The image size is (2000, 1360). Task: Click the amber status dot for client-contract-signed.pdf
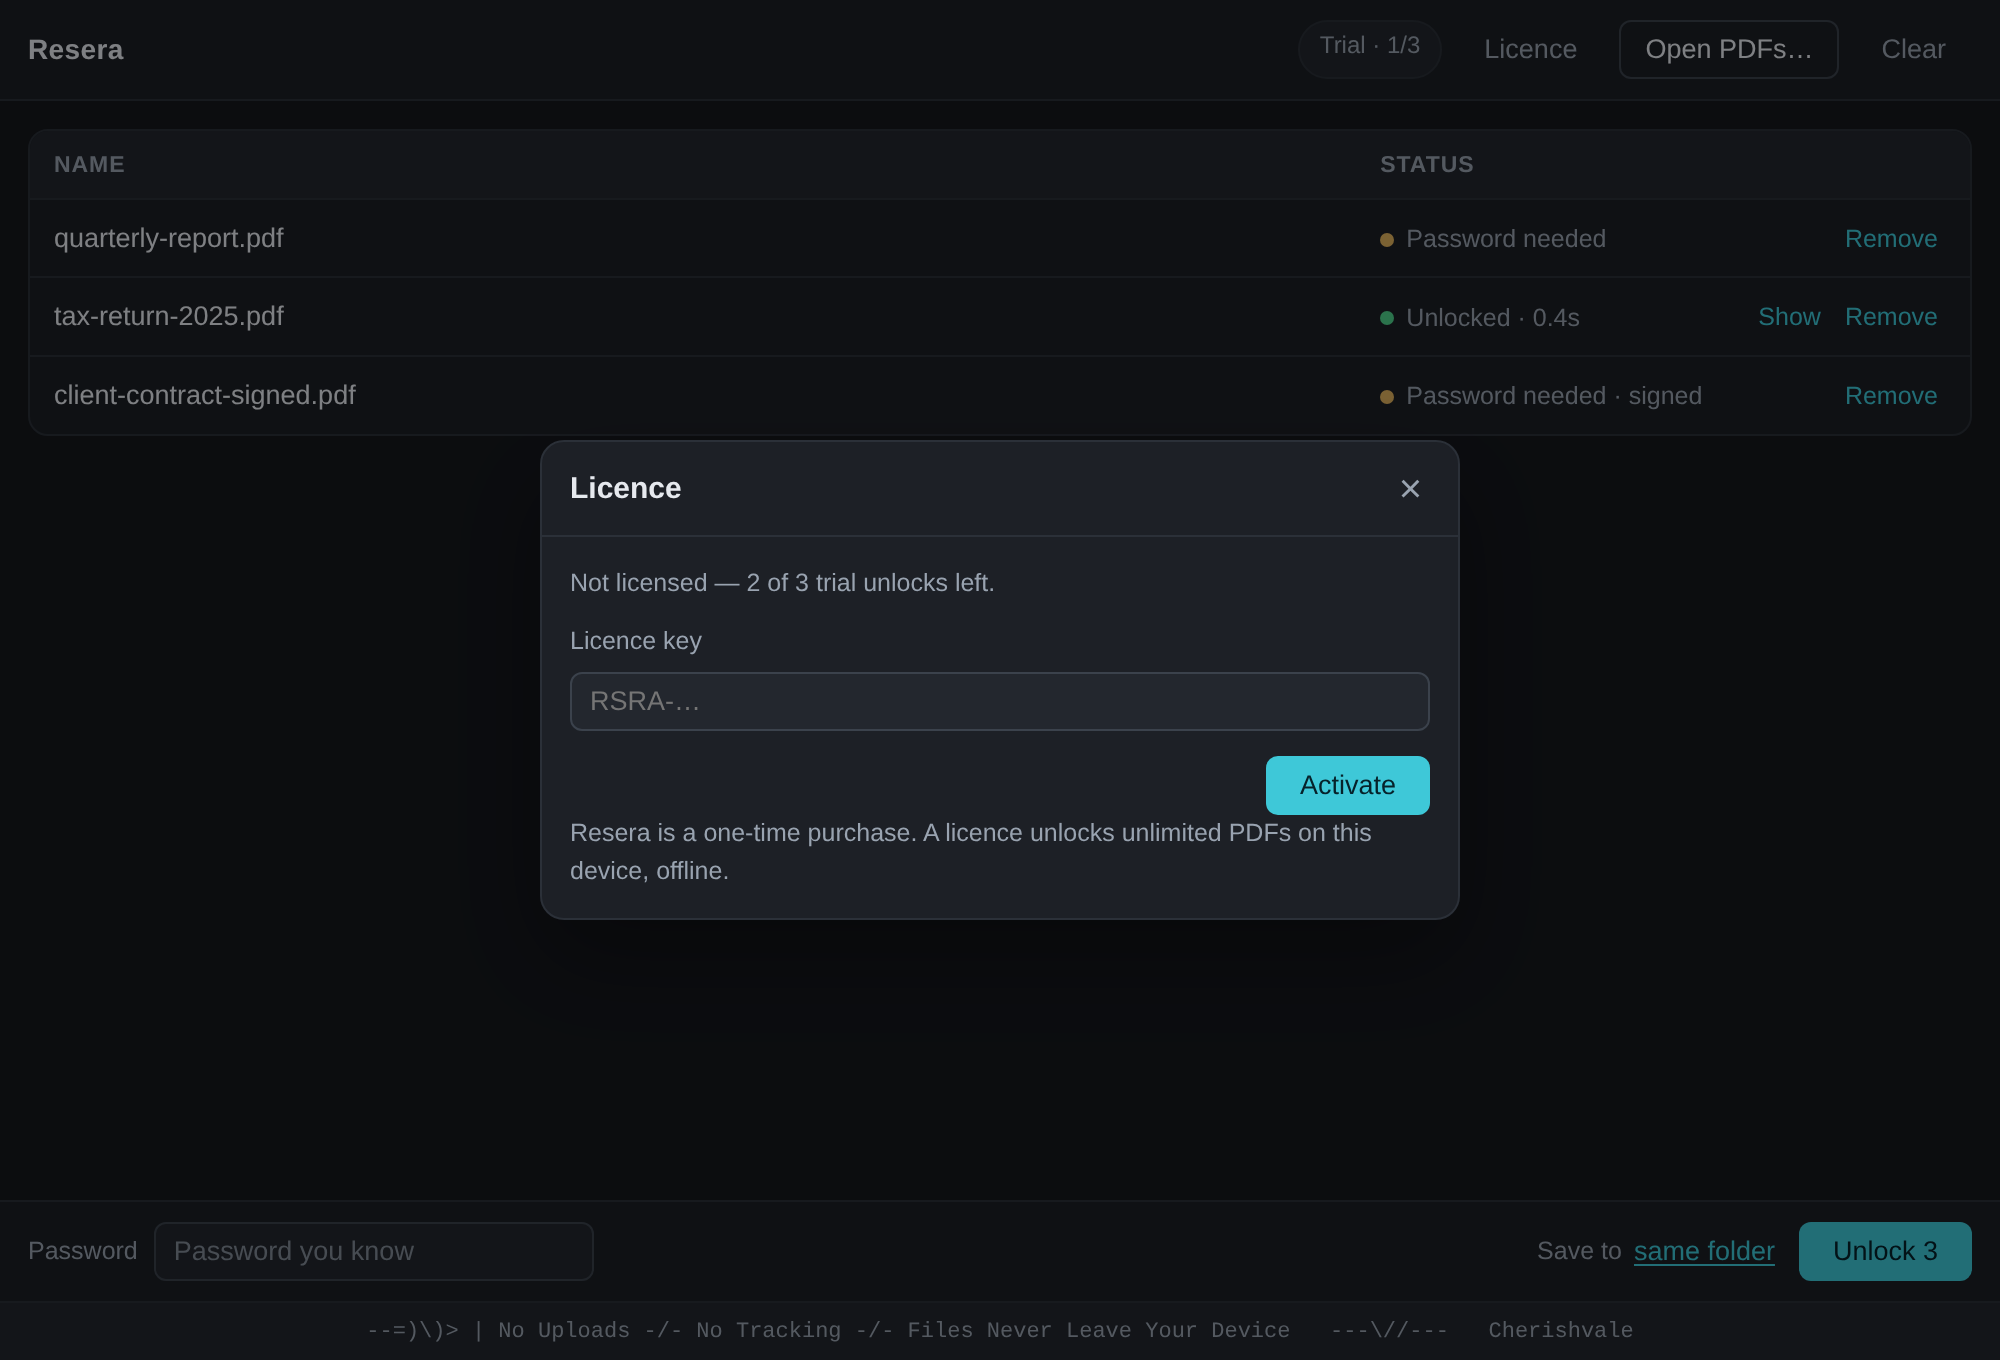pyautogui.click(x=1387, y=397)
